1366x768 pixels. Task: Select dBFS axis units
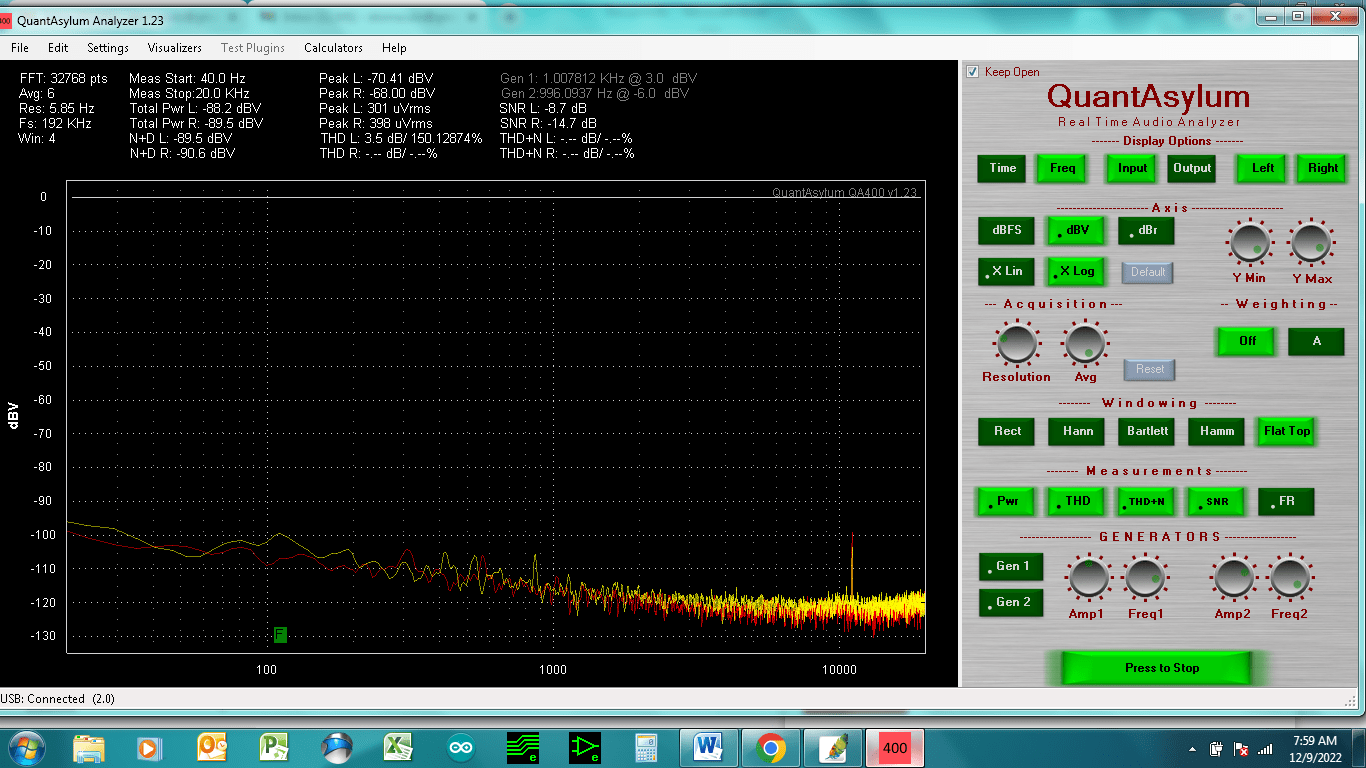coord(1007,230)
